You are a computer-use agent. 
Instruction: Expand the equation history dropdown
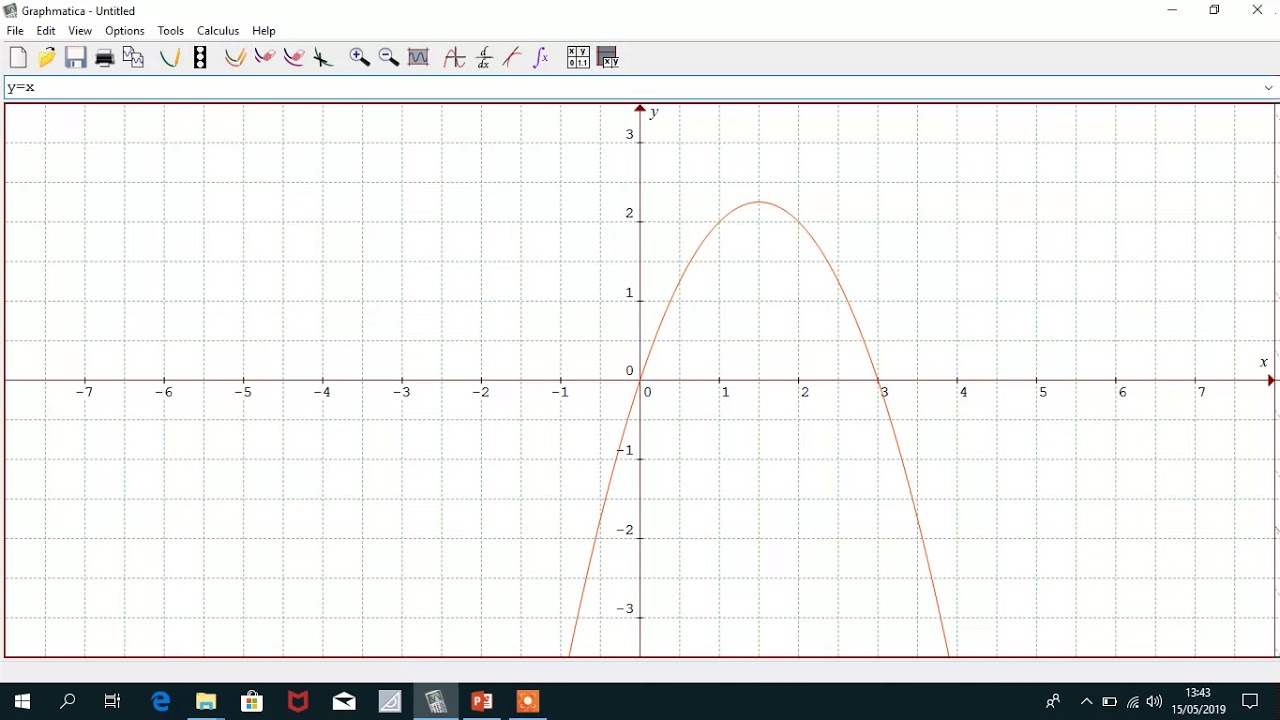click(1268, 88)
